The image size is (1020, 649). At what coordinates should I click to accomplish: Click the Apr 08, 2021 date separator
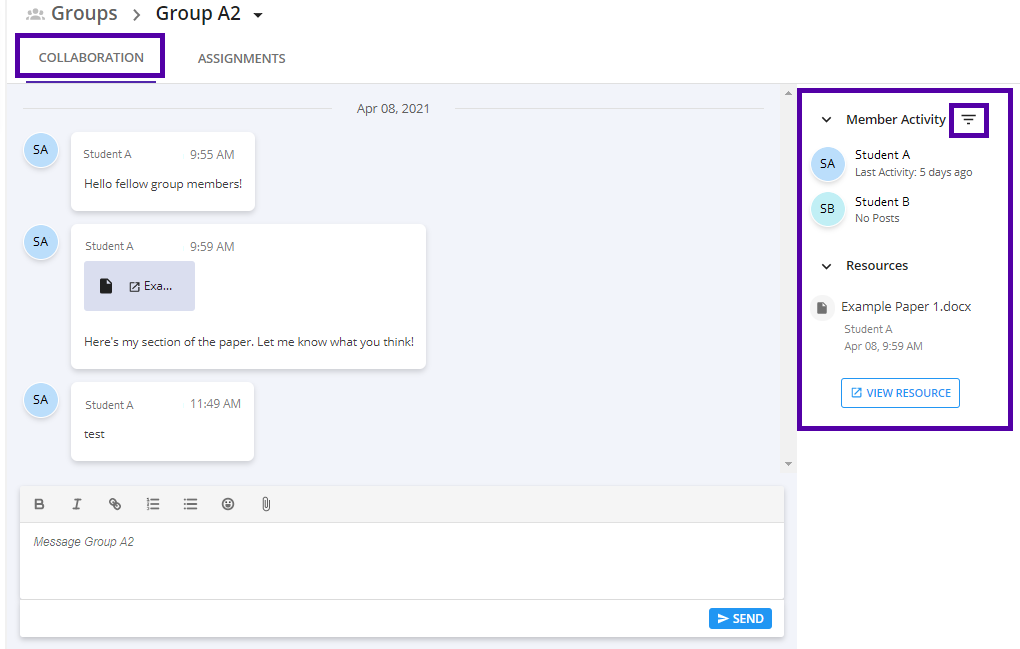pyautogui.click(x=393, y=109)
